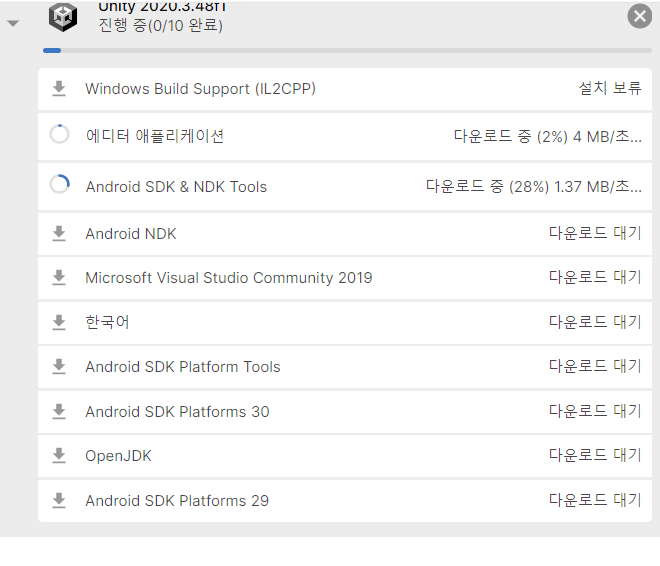Click download icon beside Android SDK Platform Tools
660x566 pixels.
59,367
